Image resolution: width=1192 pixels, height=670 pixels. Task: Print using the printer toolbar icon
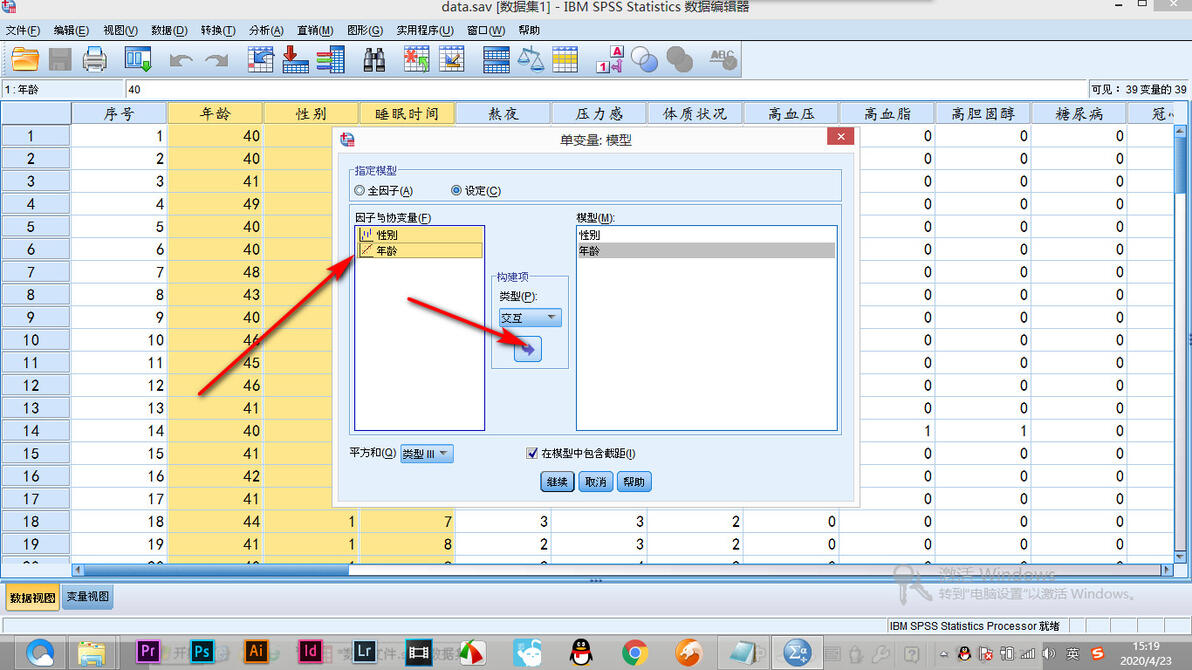[x=94, y=59]
